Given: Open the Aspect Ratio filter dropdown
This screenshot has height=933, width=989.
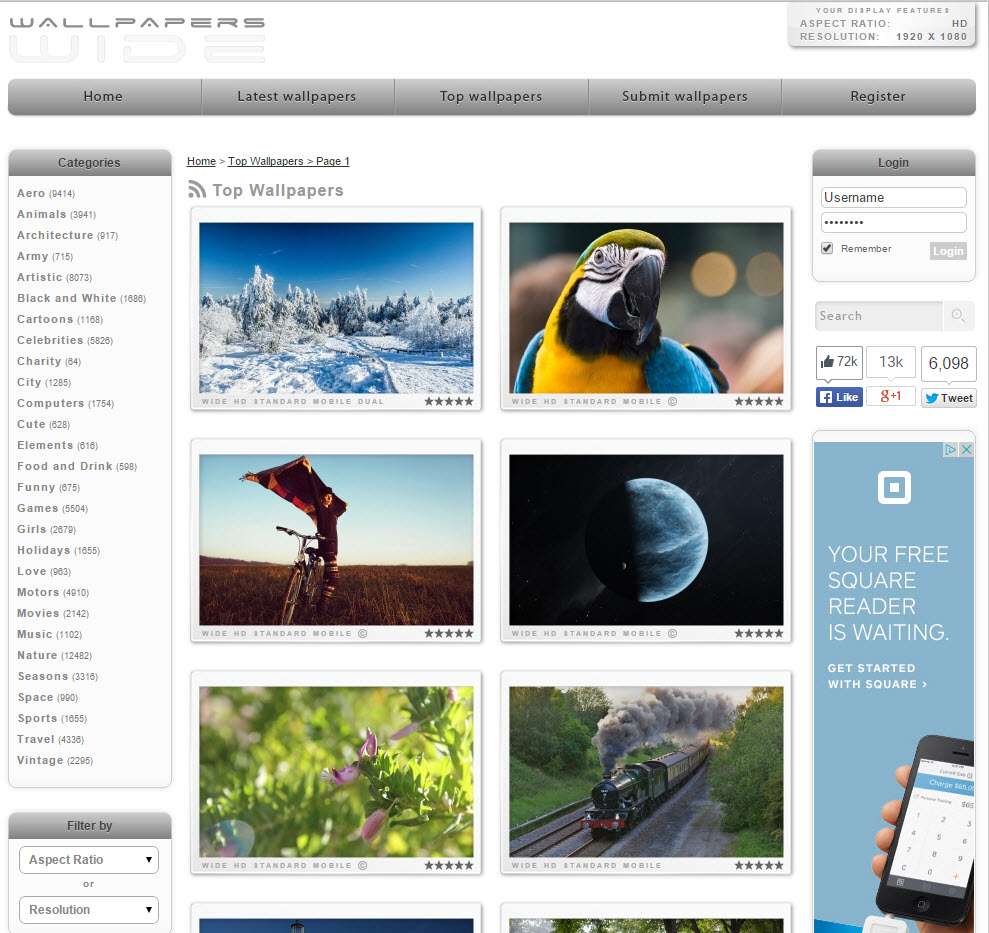Looking at the screenshot, I should tap(88, 859).
